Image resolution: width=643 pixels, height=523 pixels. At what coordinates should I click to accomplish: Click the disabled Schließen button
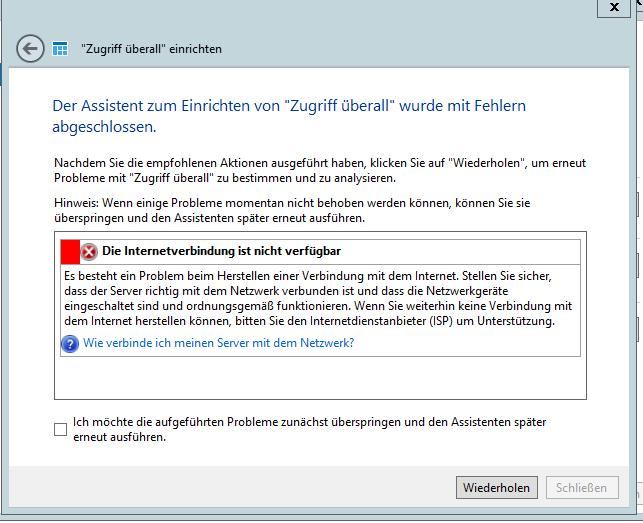pyautogui.click(x=582, y=488)
